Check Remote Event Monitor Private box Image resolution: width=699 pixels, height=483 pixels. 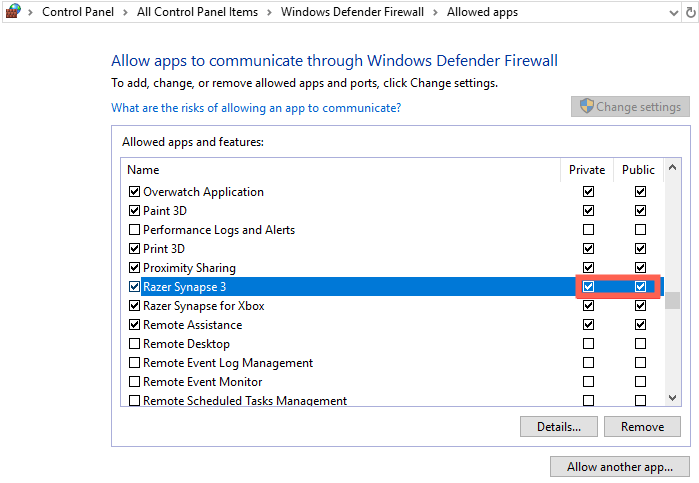tap(588, 381)
